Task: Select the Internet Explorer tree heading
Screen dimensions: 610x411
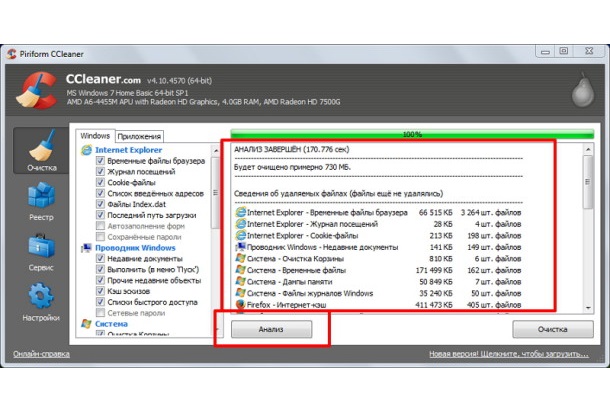Action: [128, 150]
